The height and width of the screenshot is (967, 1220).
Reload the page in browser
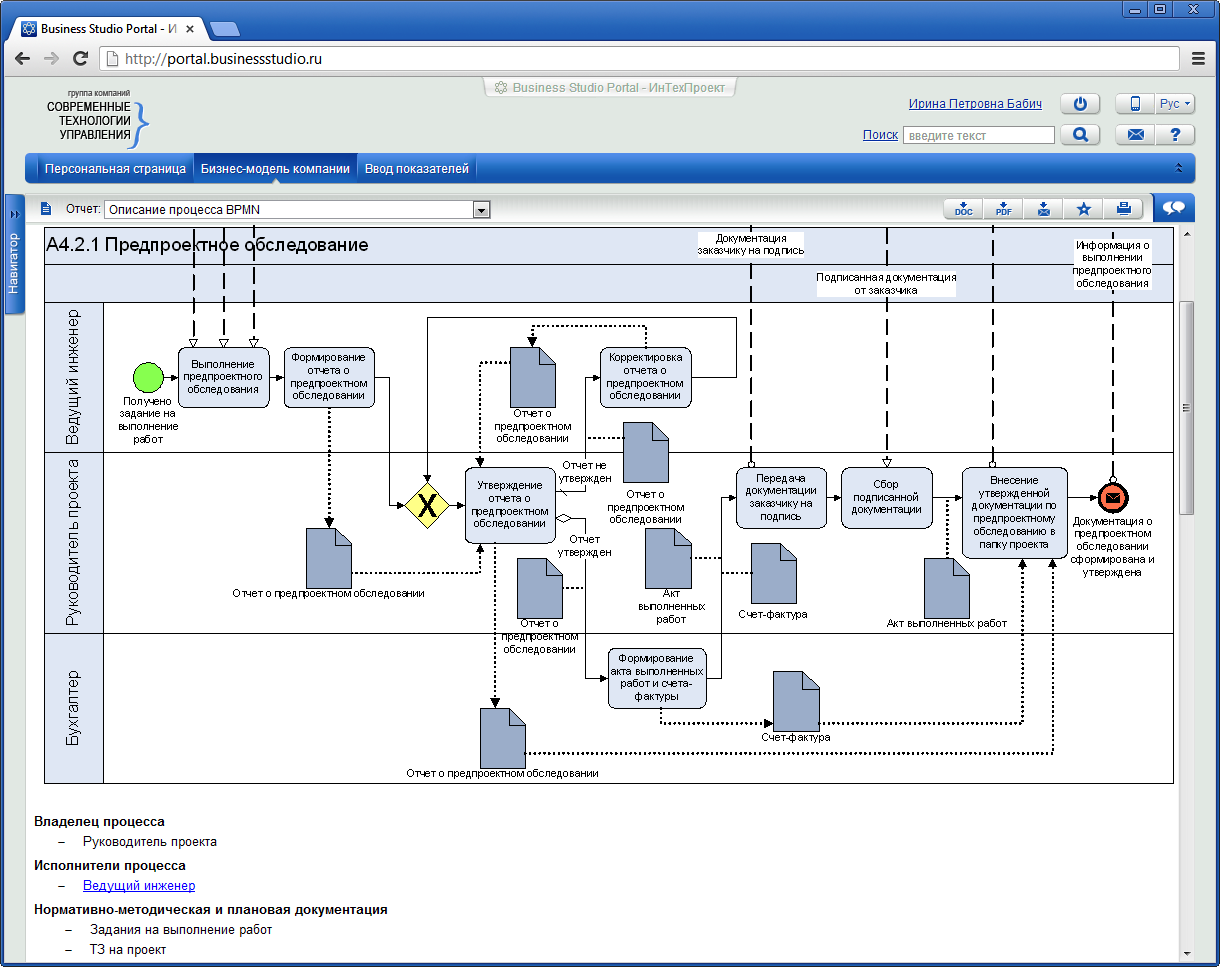click(x=81, y=59)
